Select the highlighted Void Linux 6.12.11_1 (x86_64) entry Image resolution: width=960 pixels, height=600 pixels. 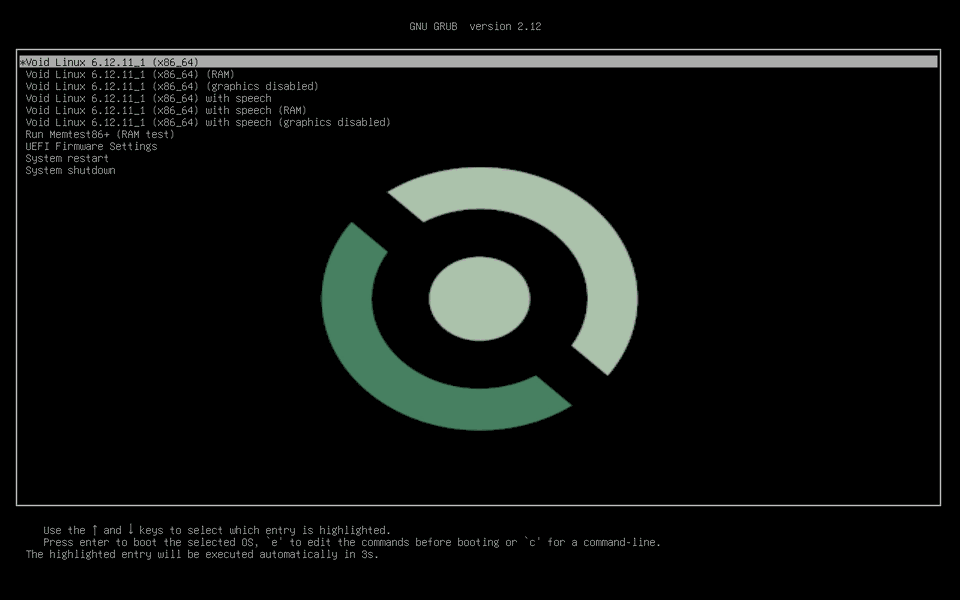tap(478, 62)
